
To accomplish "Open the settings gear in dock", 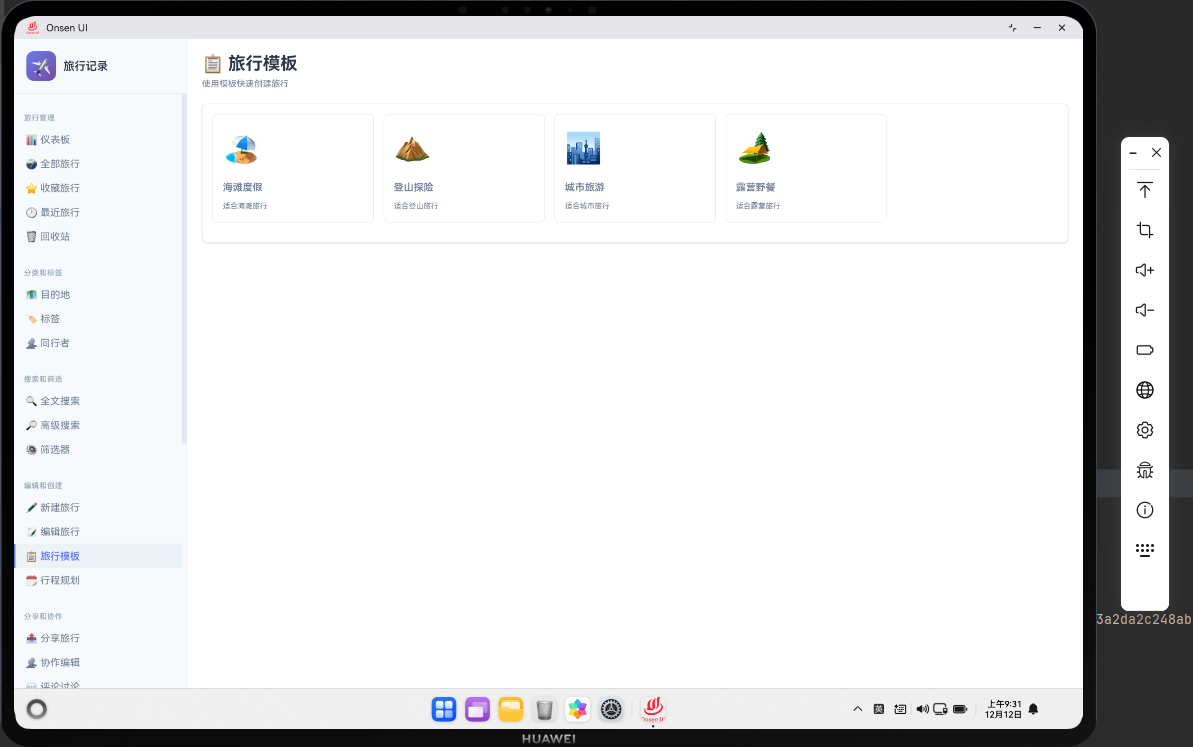I will tap(611, 709).
